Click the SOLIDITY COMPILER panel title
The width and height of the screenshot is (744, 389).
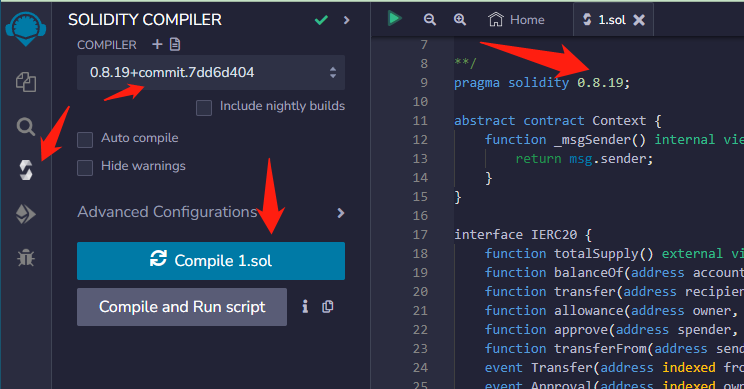(x=145, y=20)
